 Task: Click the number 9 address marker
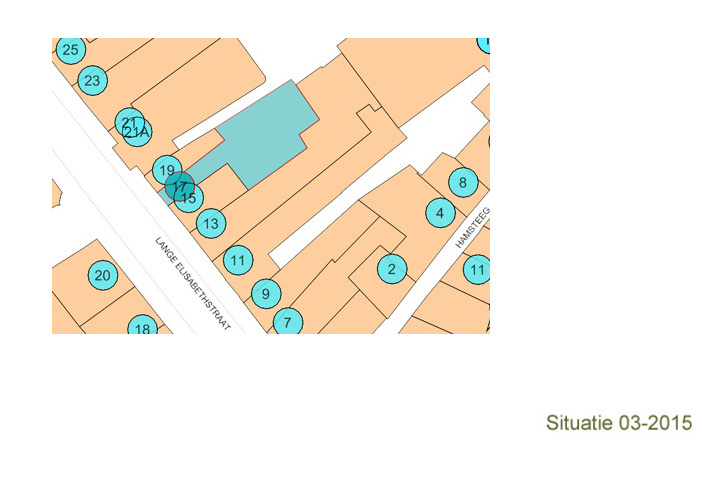click(265, 294)
